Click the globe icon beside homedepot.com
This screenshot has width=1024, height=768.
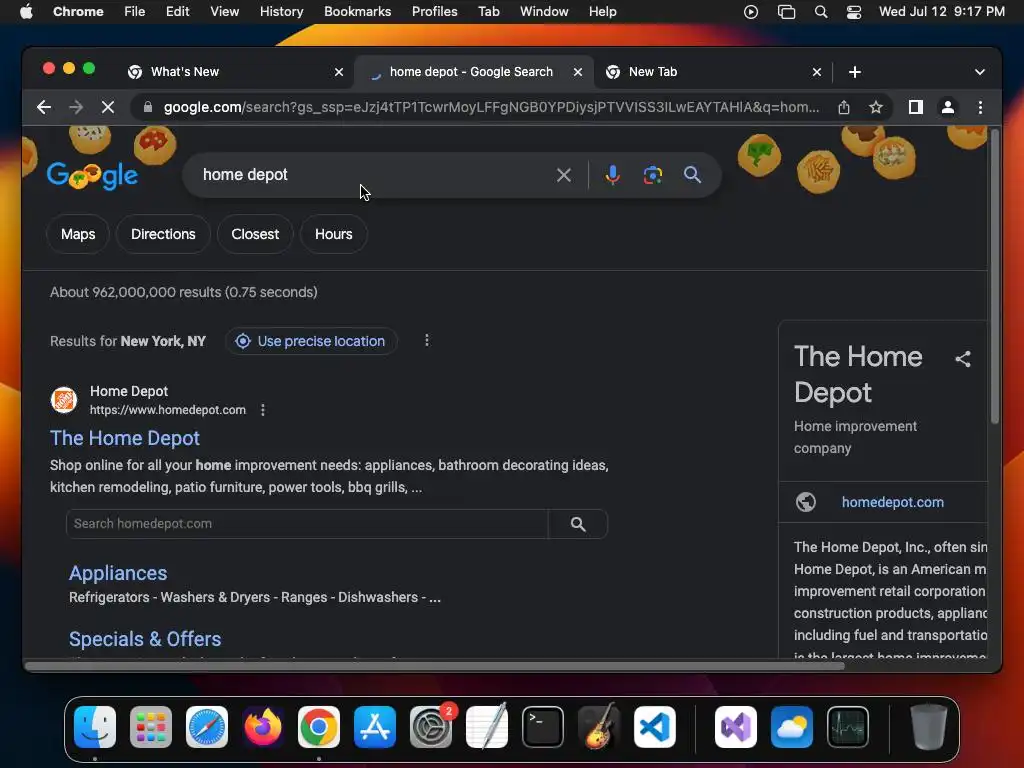coord(806,502)
